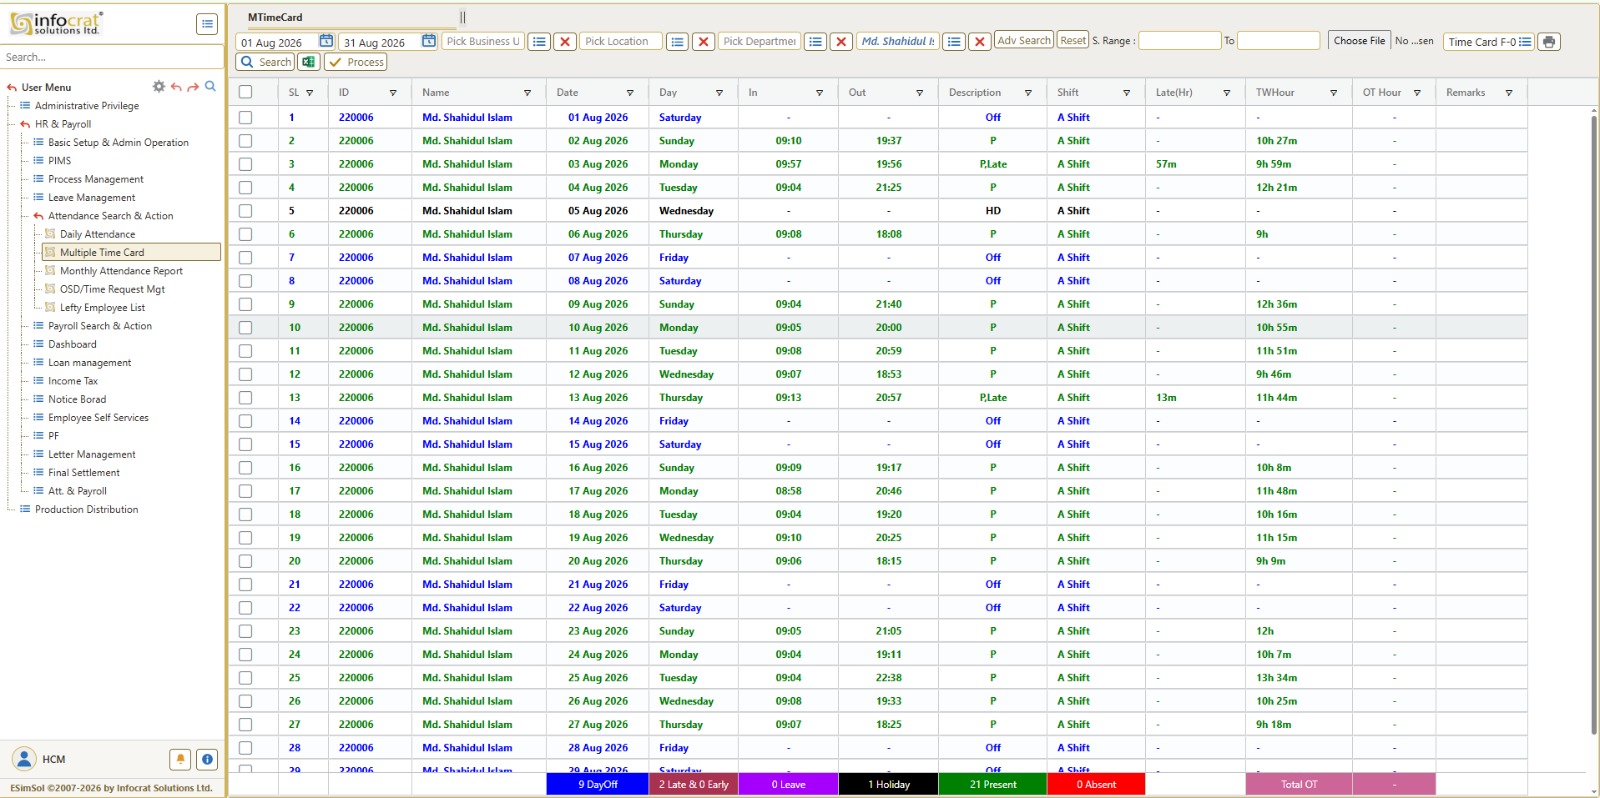Print the time card report
The height and width of the screenshot is (798, 1600).
(1549, 41)
